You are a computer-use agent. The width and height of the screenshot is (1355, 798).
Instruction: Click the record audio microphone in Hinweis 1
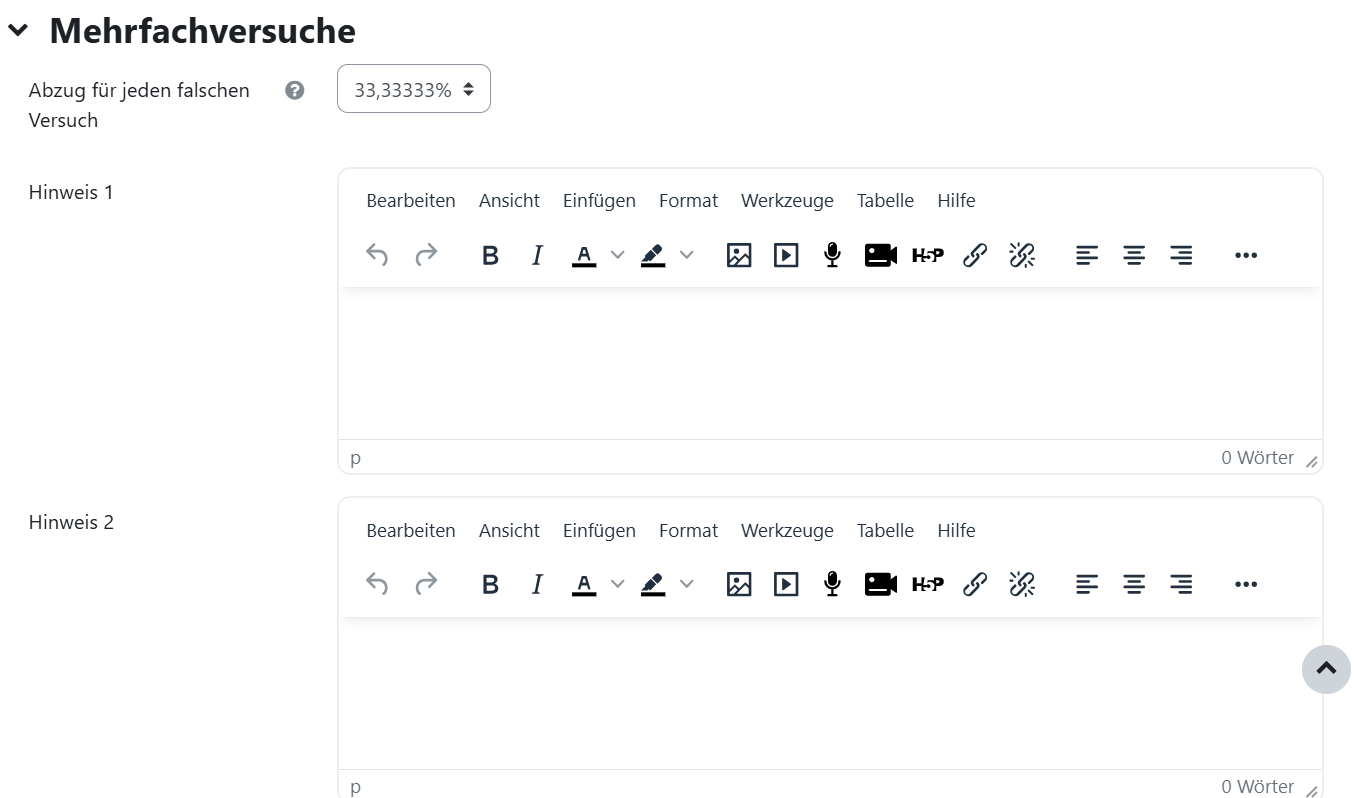coord(832,256)
